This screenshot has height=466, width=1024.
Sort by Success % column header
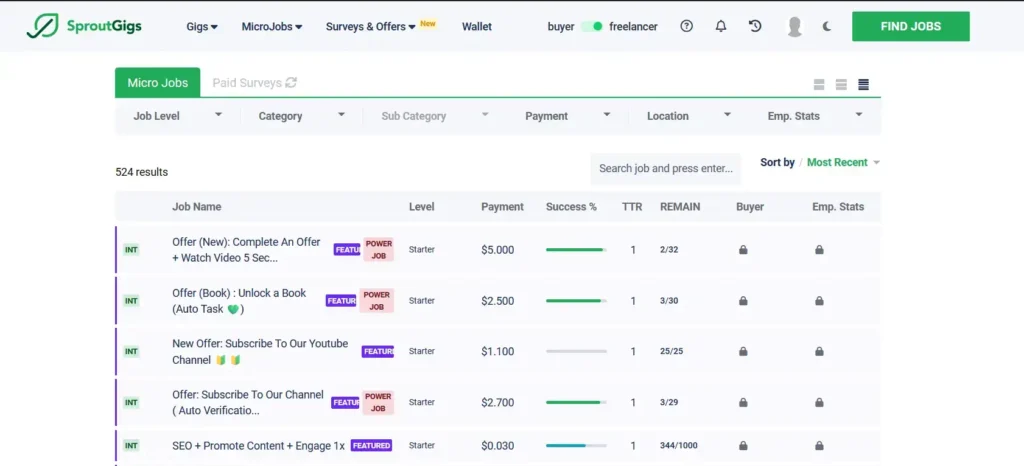pos(571,207)
